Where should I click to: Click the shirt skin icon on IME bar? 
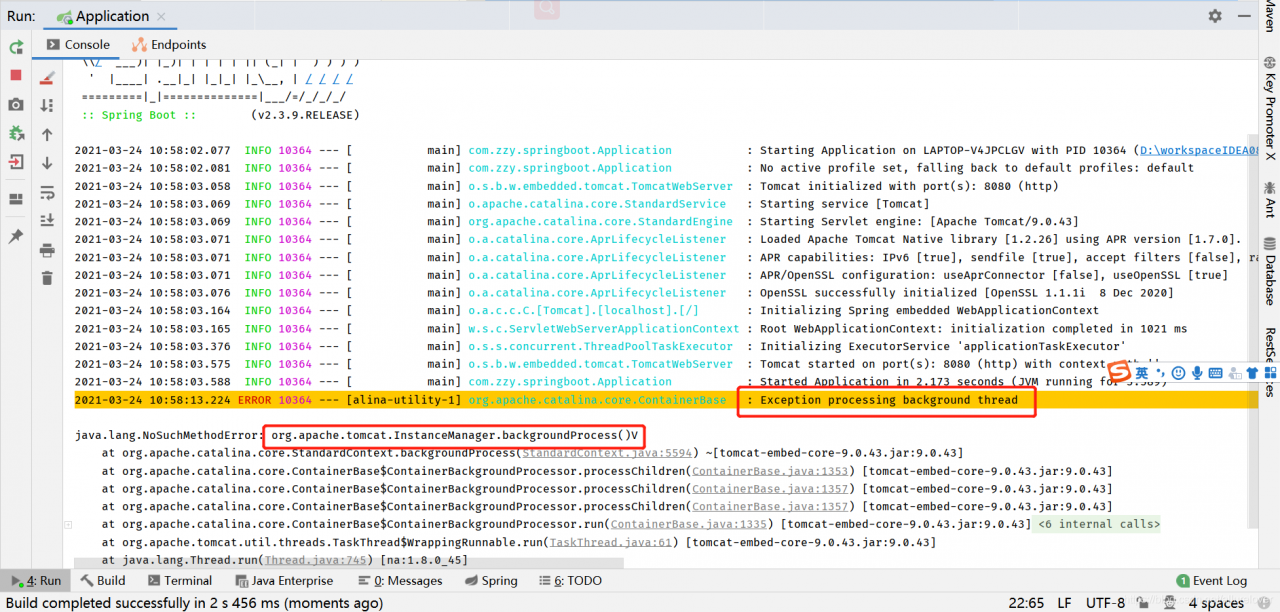tap(1251, 373)
